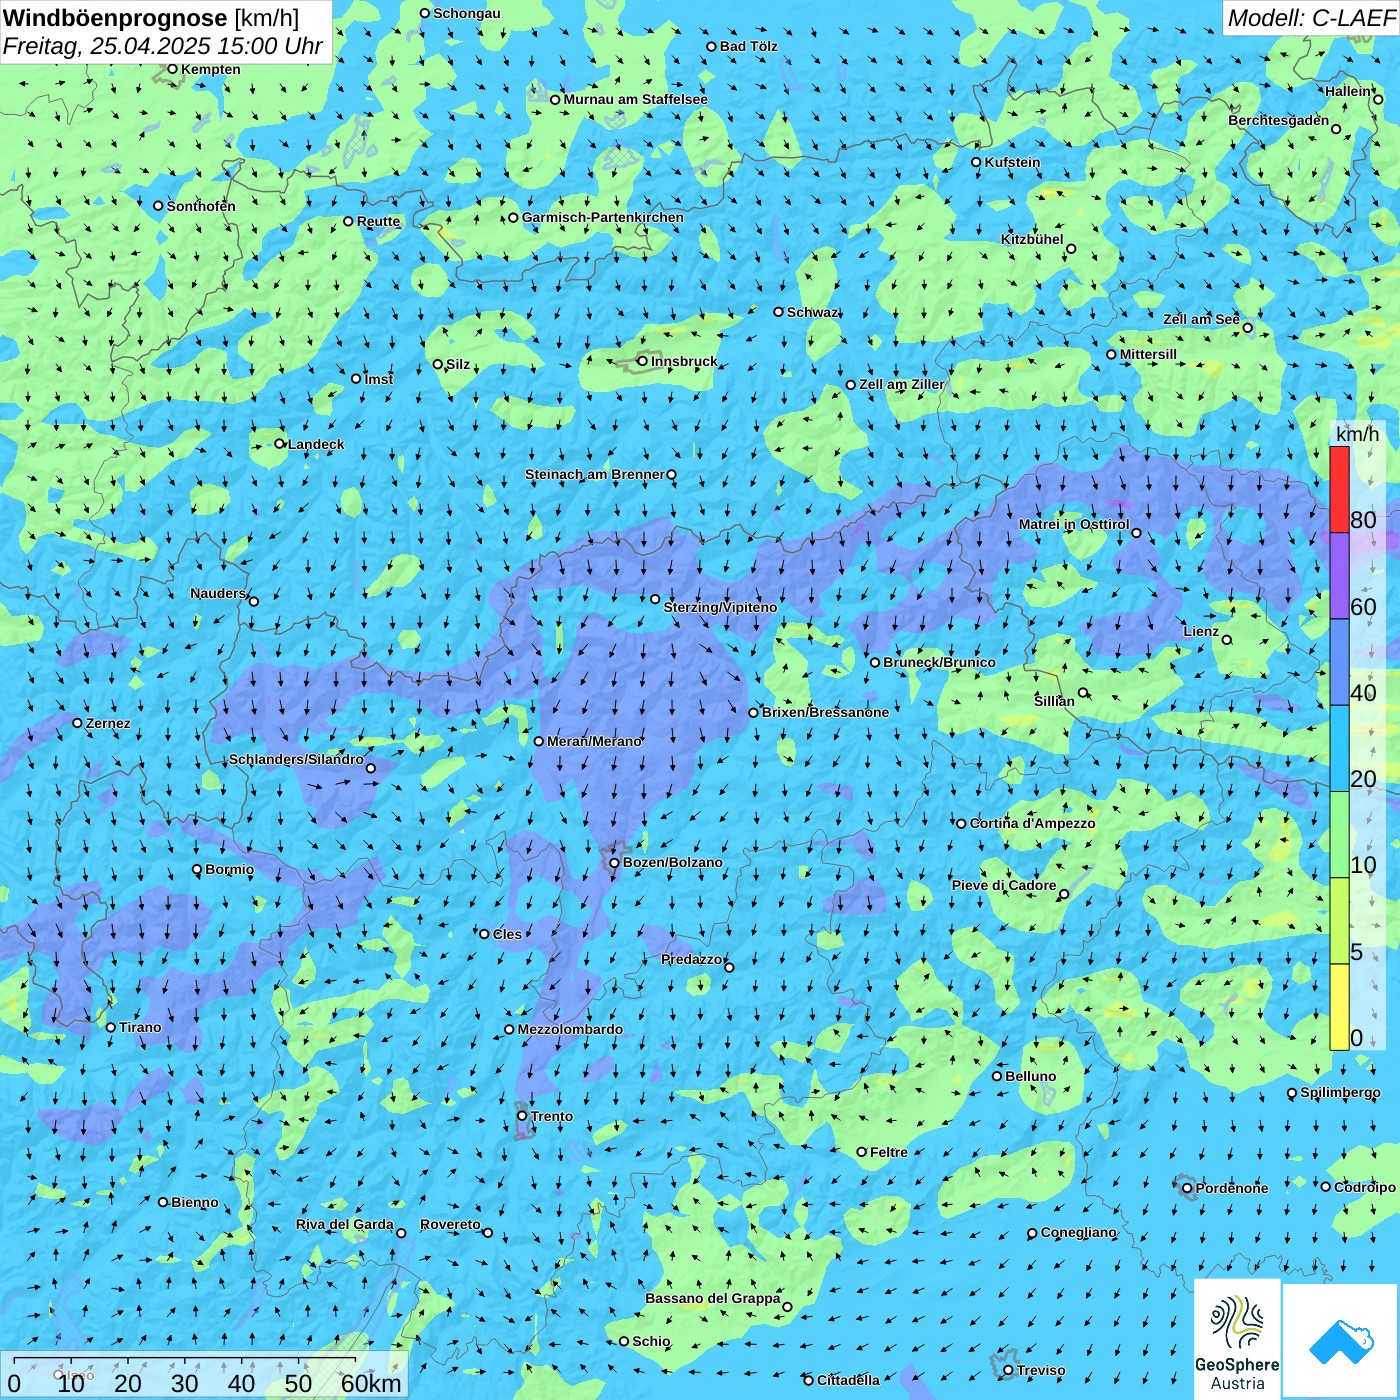The height and width of the screenshot is (1400, 1400).
Task: Click the Cortina d'Ampezzo label
Action: tap(1033, 824)
